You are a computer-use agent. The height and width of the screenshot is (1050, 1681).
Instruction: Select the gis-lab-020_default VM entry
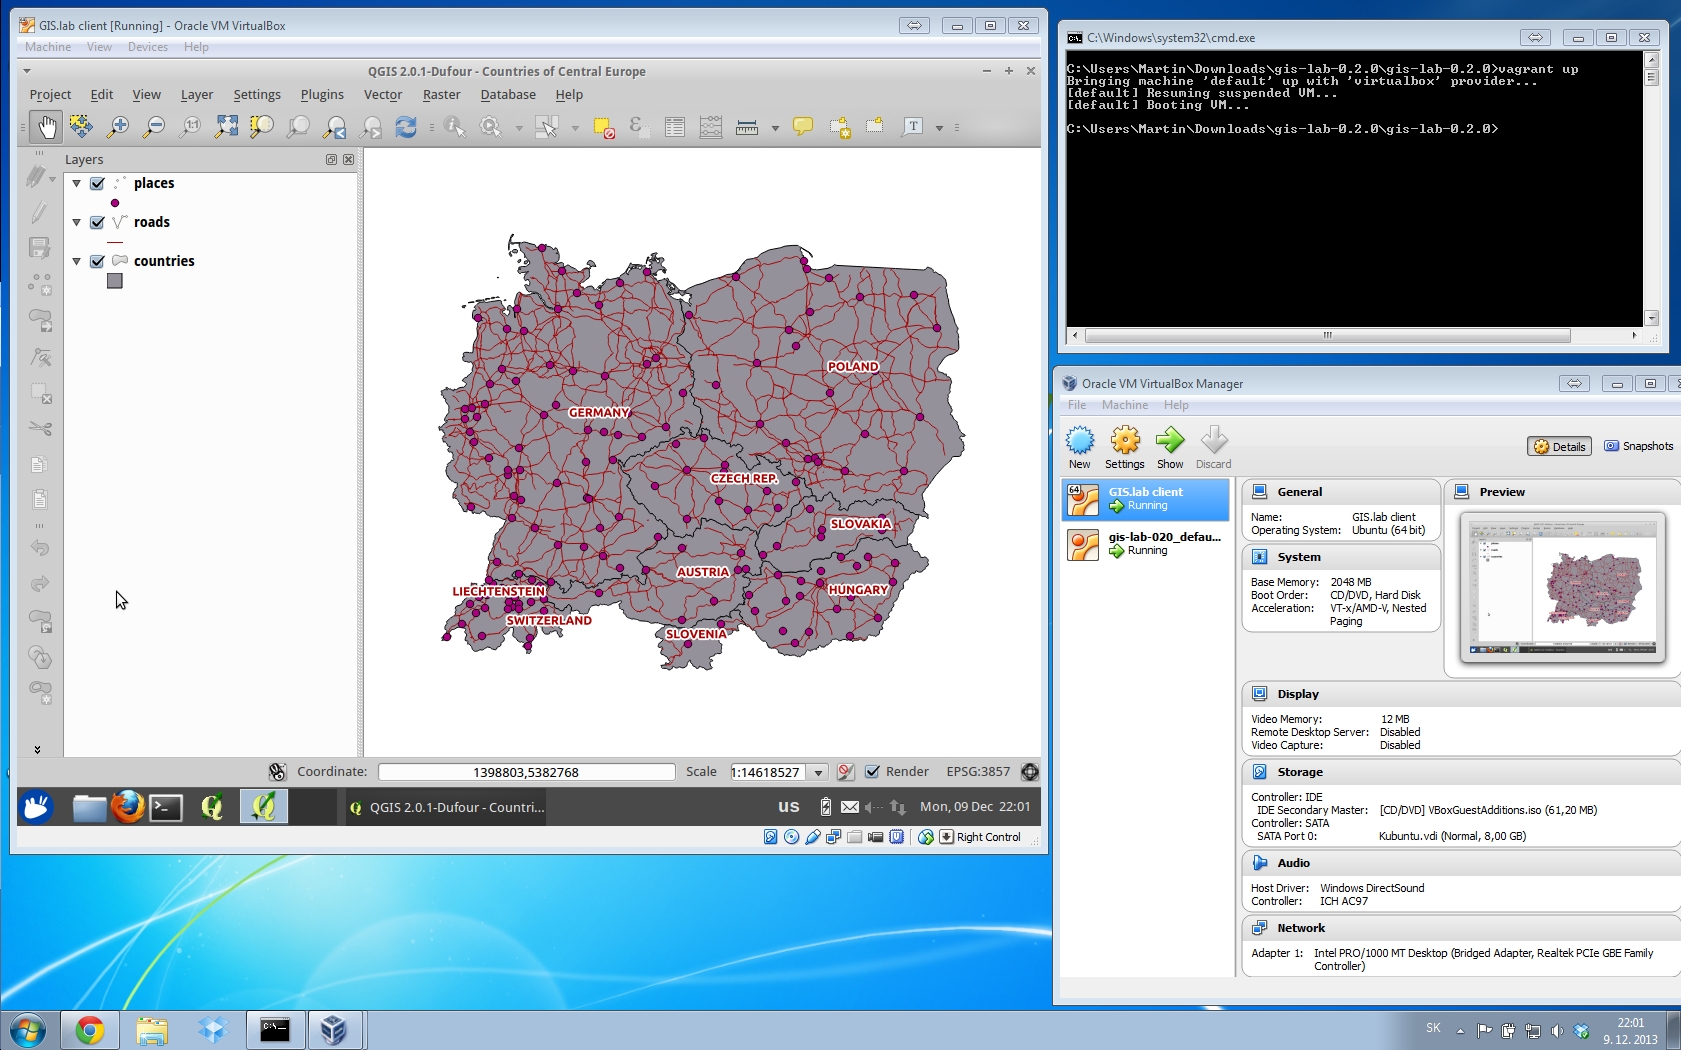[x=1145, y=544]
